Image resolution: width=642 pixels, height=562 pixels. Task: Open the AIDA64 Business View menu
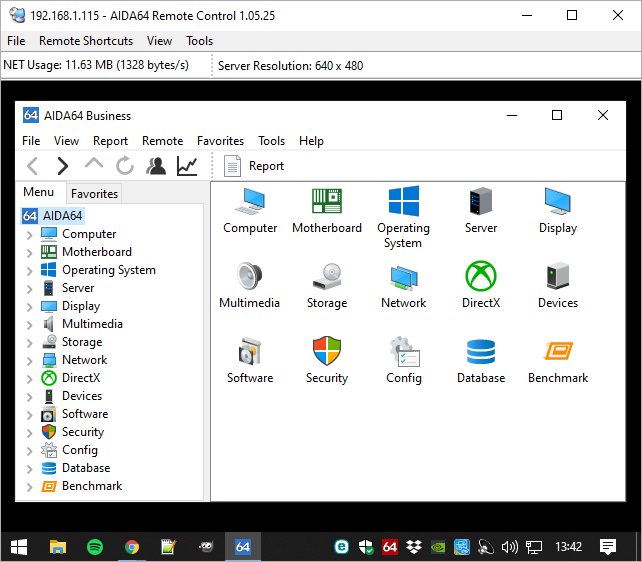66,141
